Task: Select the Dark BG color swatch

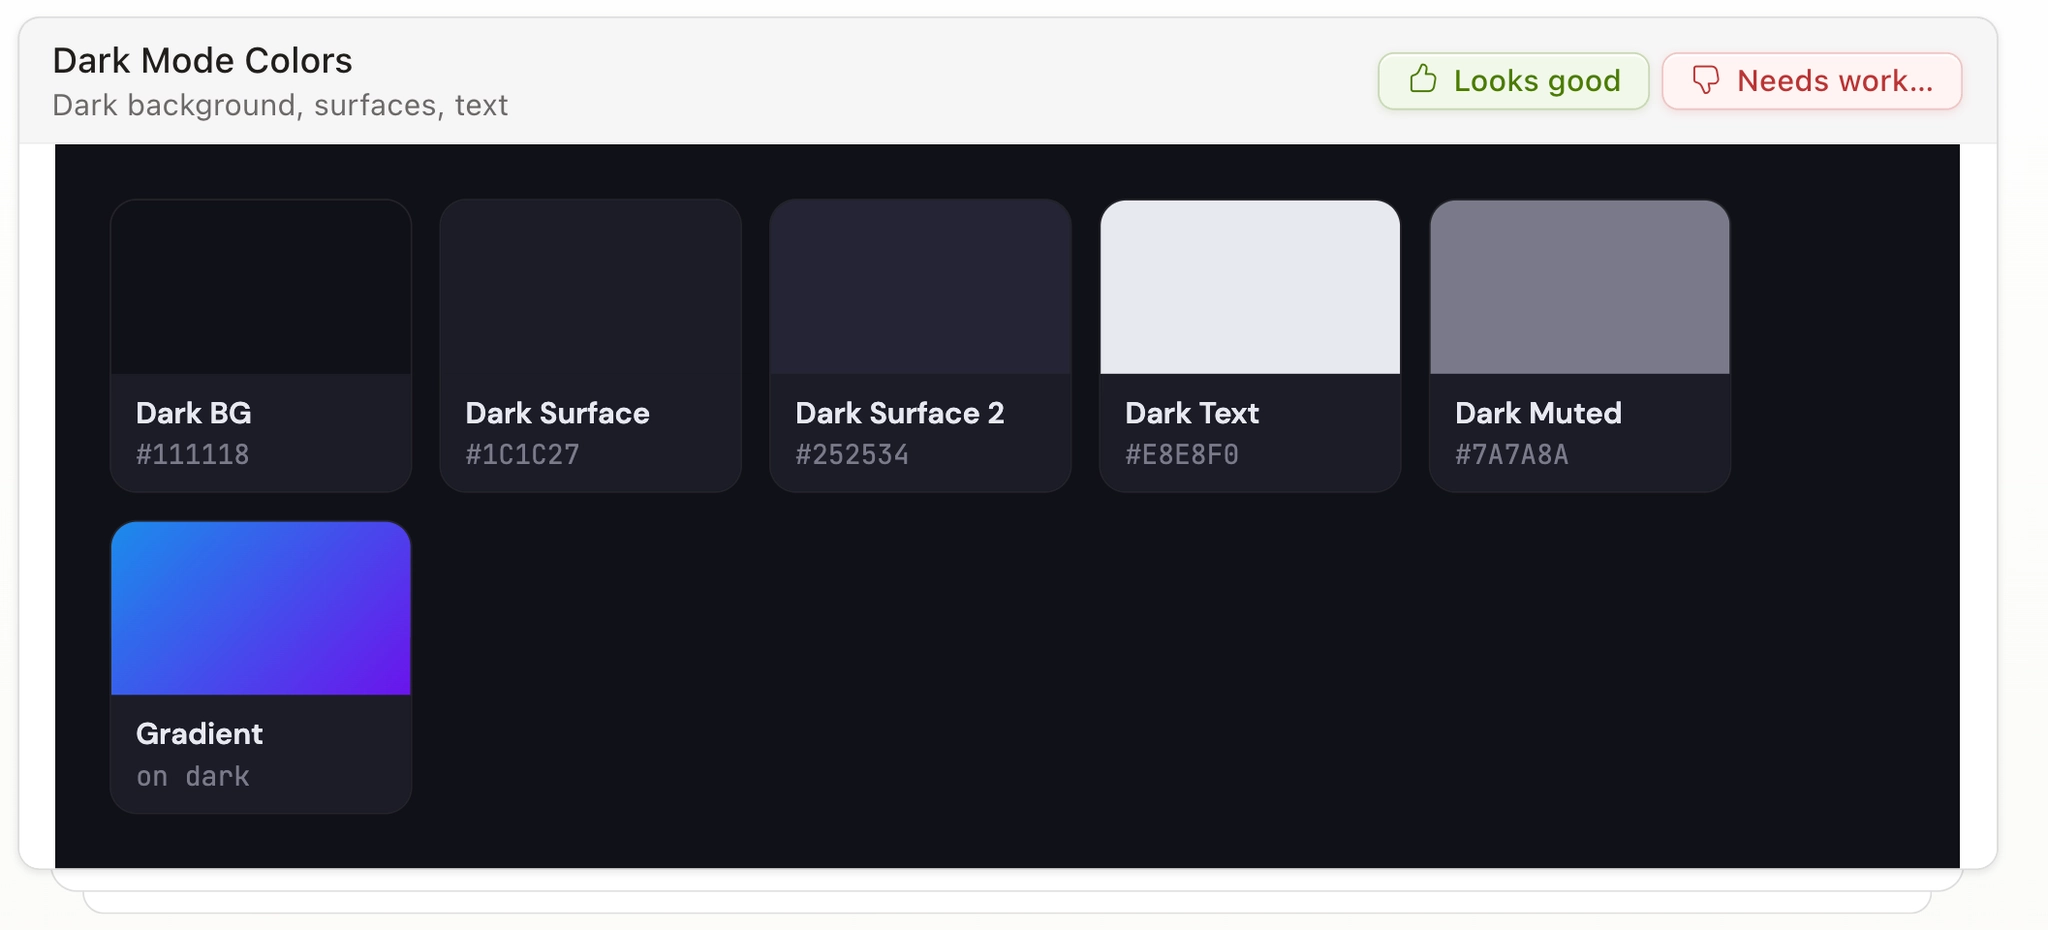Action: pos(261,287)
